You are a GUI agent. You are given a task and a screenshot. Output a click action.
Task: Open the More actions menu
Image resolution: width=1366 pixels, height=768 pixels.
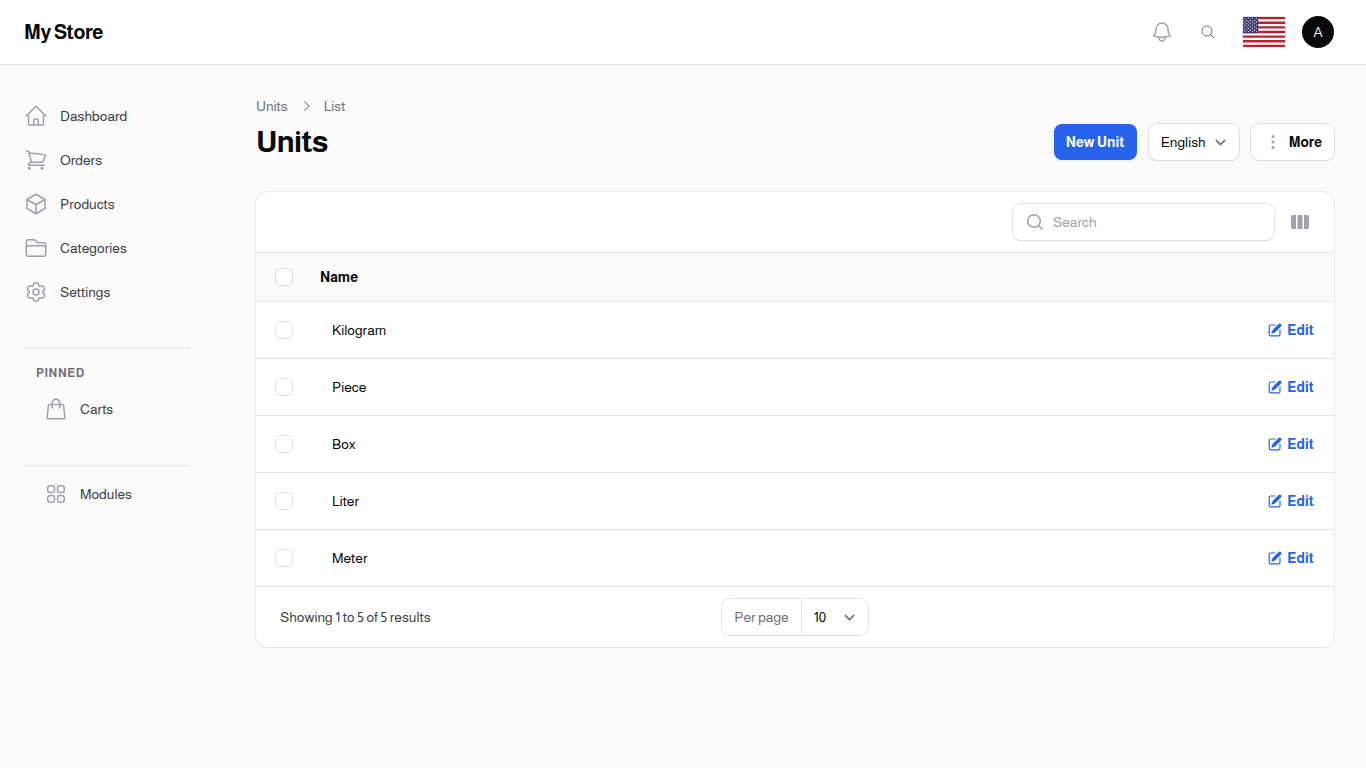coord(1292,142)
